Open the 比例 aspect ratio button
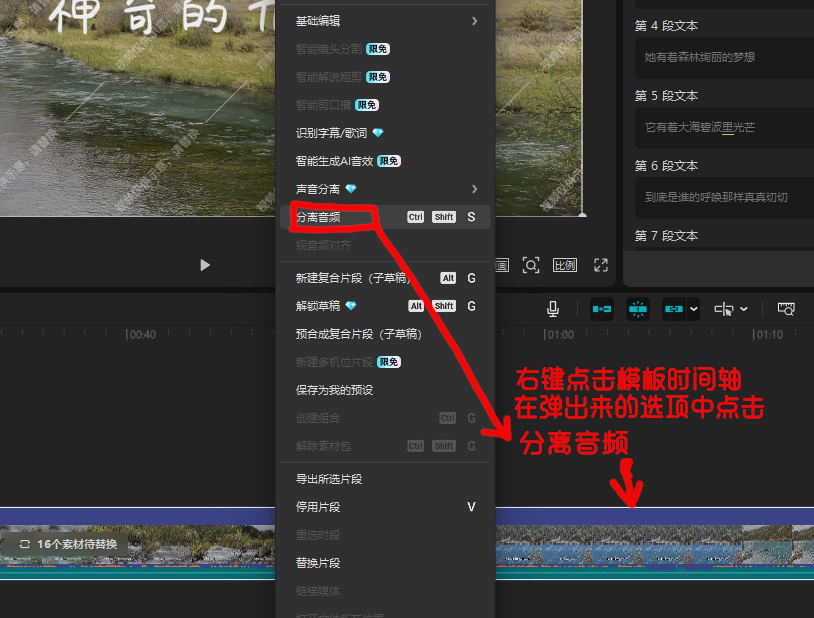Image resolution: width=814 pixels, height=618 pixels. point(565,265)
